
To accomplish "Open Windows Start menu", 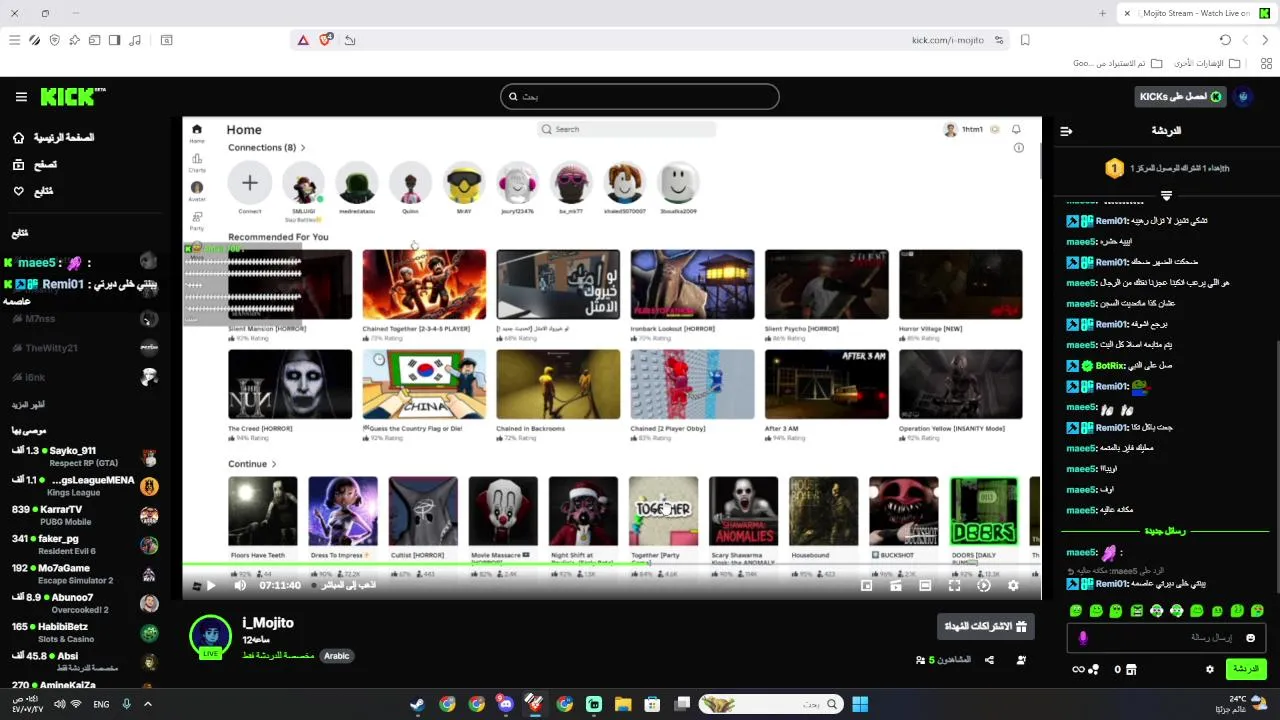I will click(x=860, y=704).
